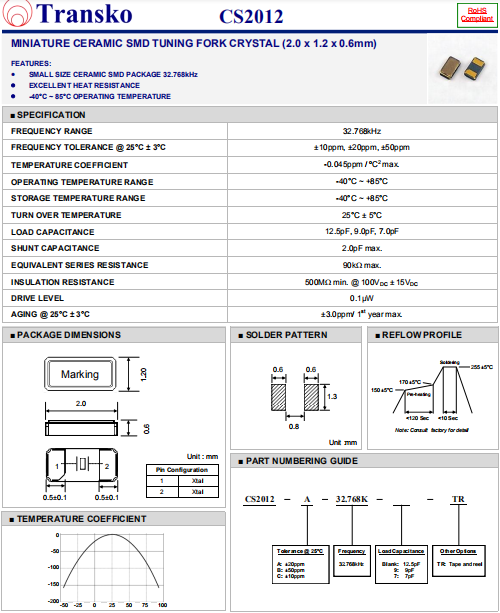
Task: Click the CS2012 part number title
Action: click(251, 16)
